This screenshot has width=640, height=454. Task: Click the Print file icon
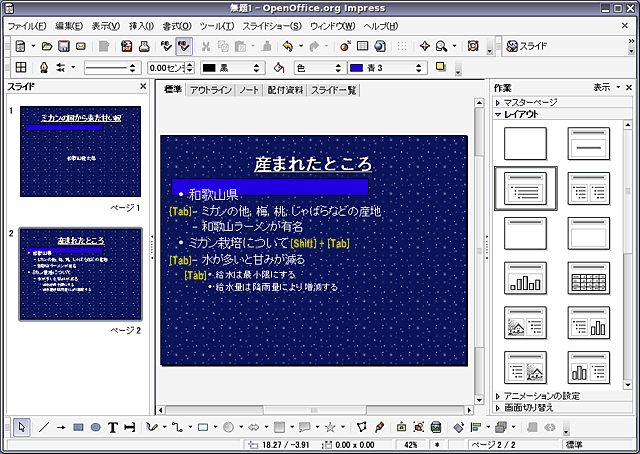[144, 46]
